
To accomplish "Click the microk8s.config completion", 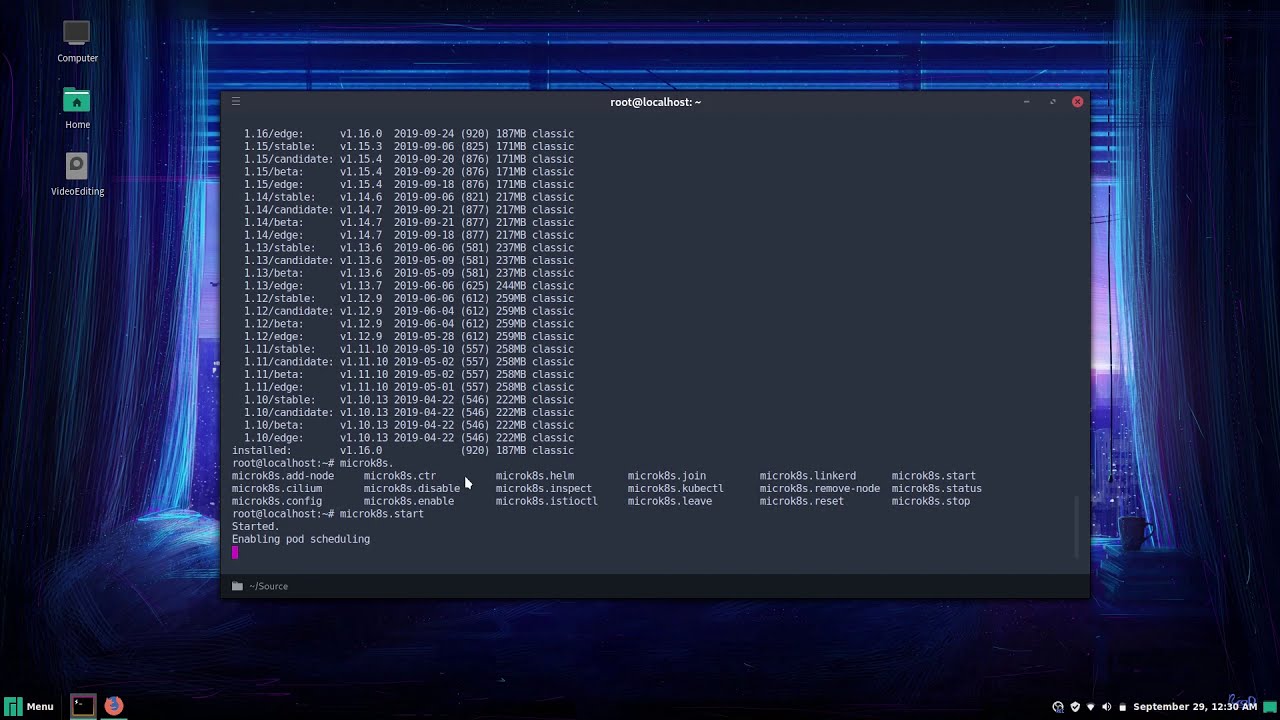I will 277,501.
